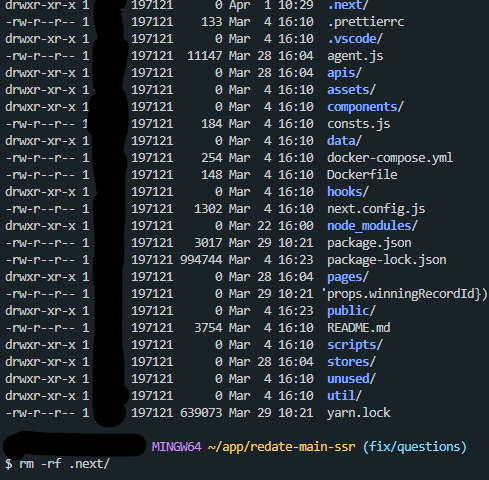Select the 639073 size of yarn.lock
The height and width of the screenshot is (480, 489).
pyautogui.click(x=201, y=413)
